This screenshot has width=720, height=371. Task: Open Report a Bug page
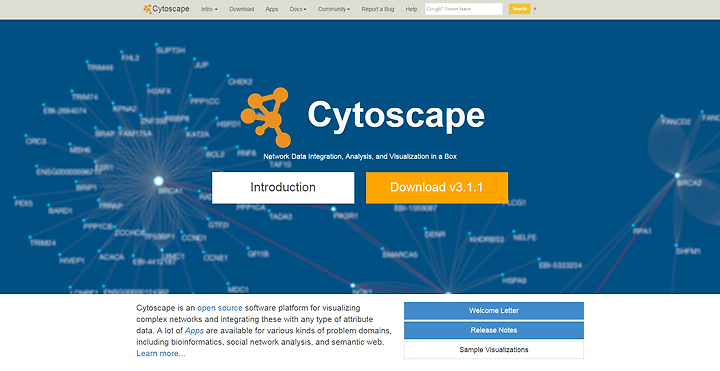[377, 9]
